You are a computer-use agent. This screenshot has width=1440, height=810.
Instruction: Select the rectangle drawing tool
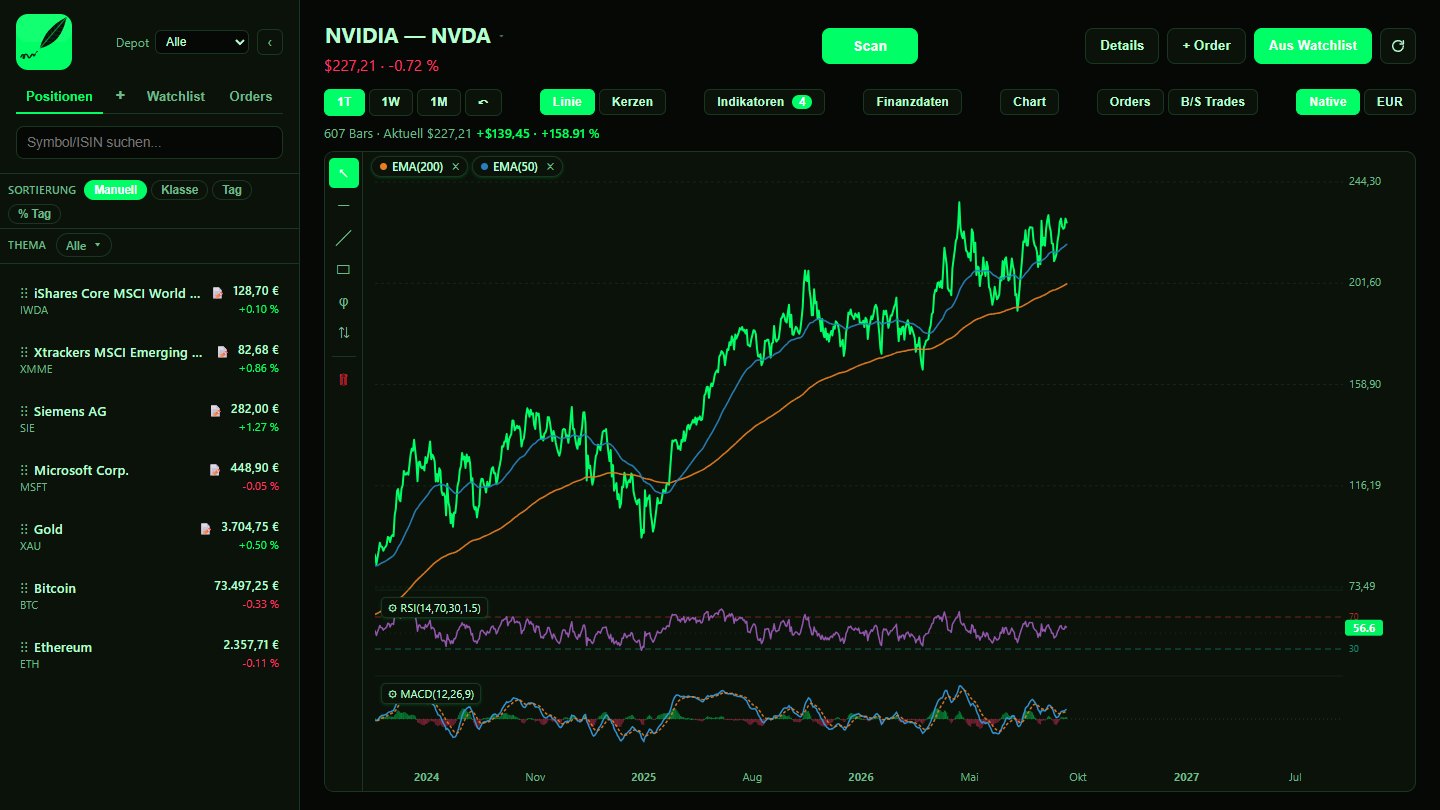point(343,269)
